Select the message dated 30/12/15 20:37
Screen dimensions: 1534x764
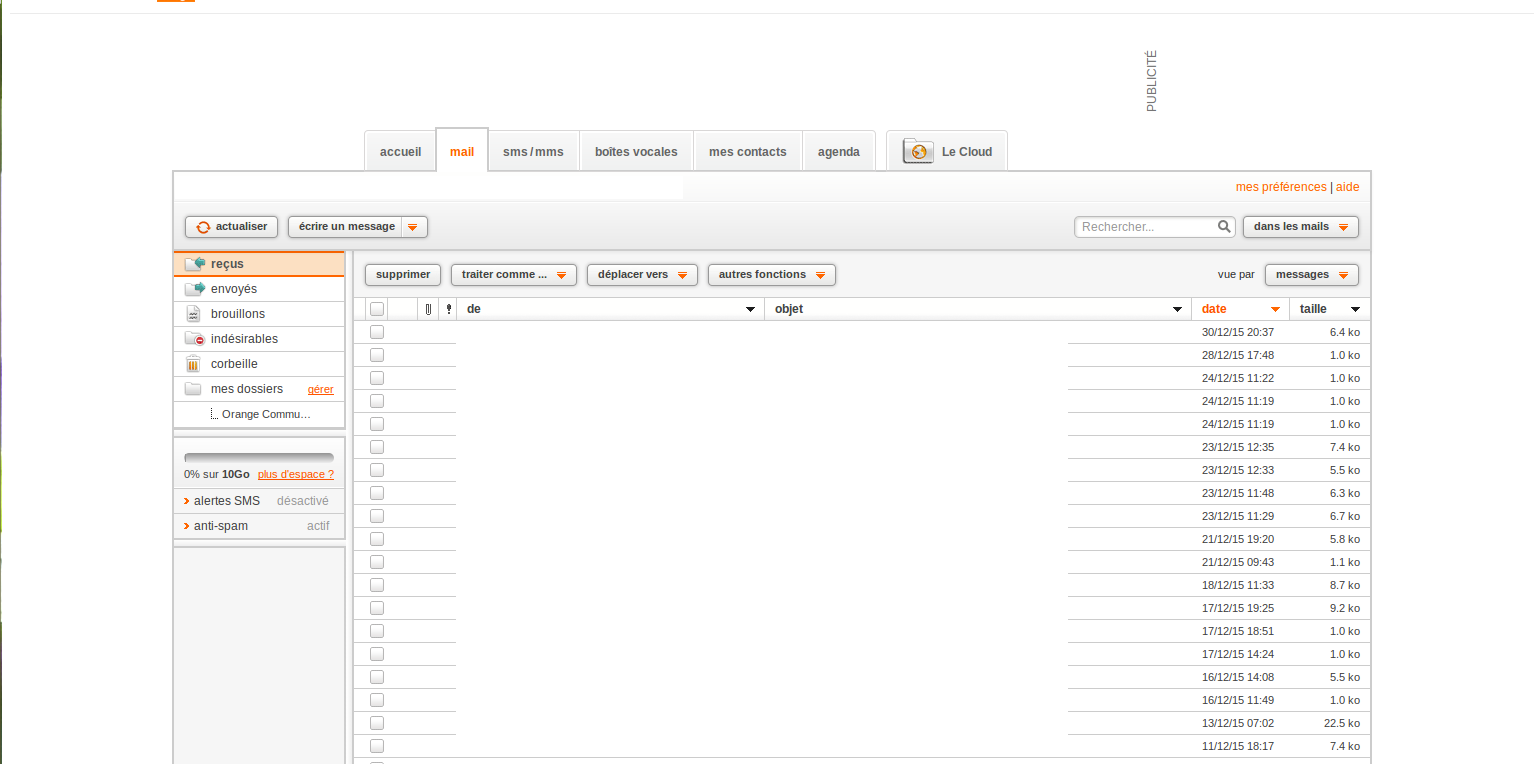click(x=377, y=332)
